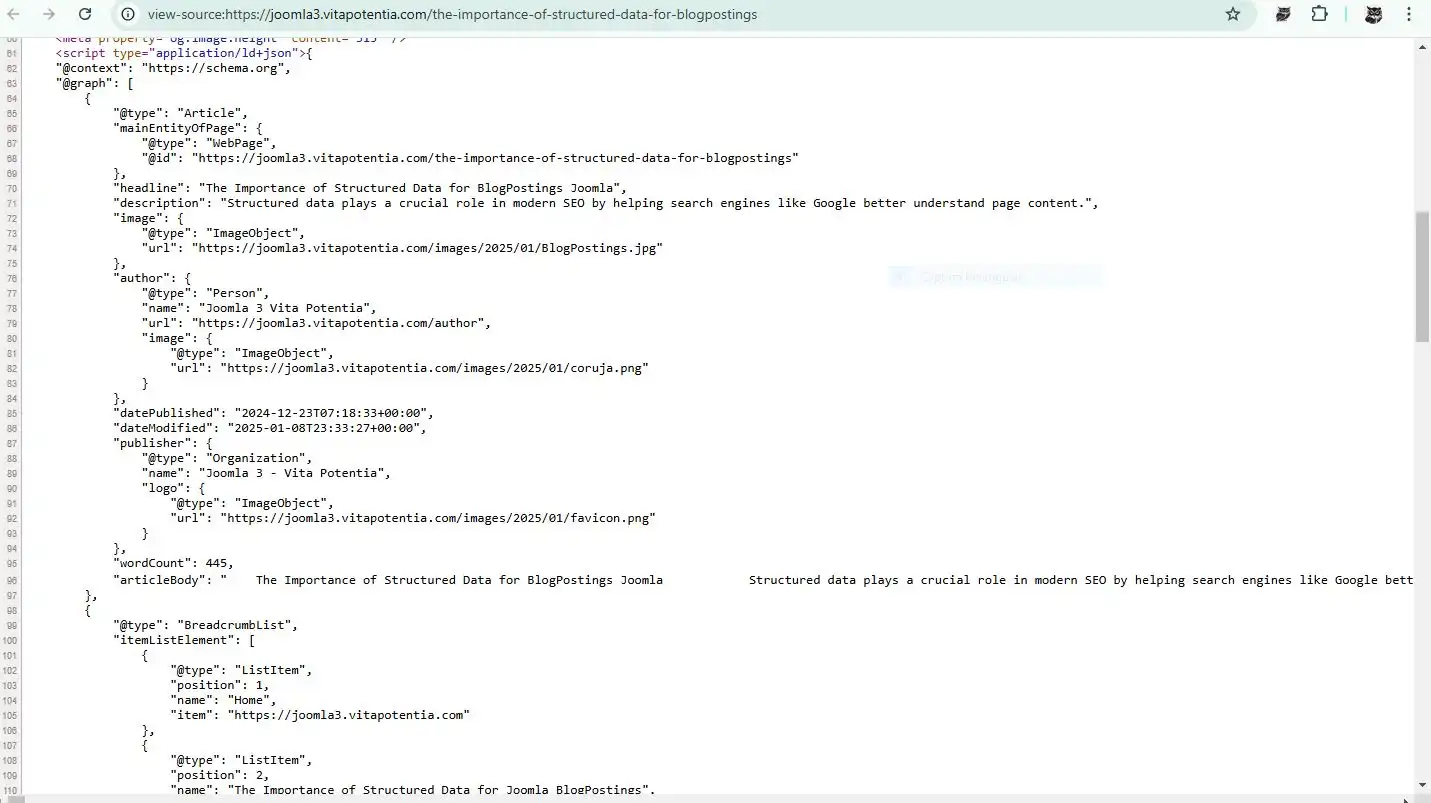The height and width of the screenshot is (803, 1431).
Task: Click the "name": "Home" line
Action: coord(224,700)
